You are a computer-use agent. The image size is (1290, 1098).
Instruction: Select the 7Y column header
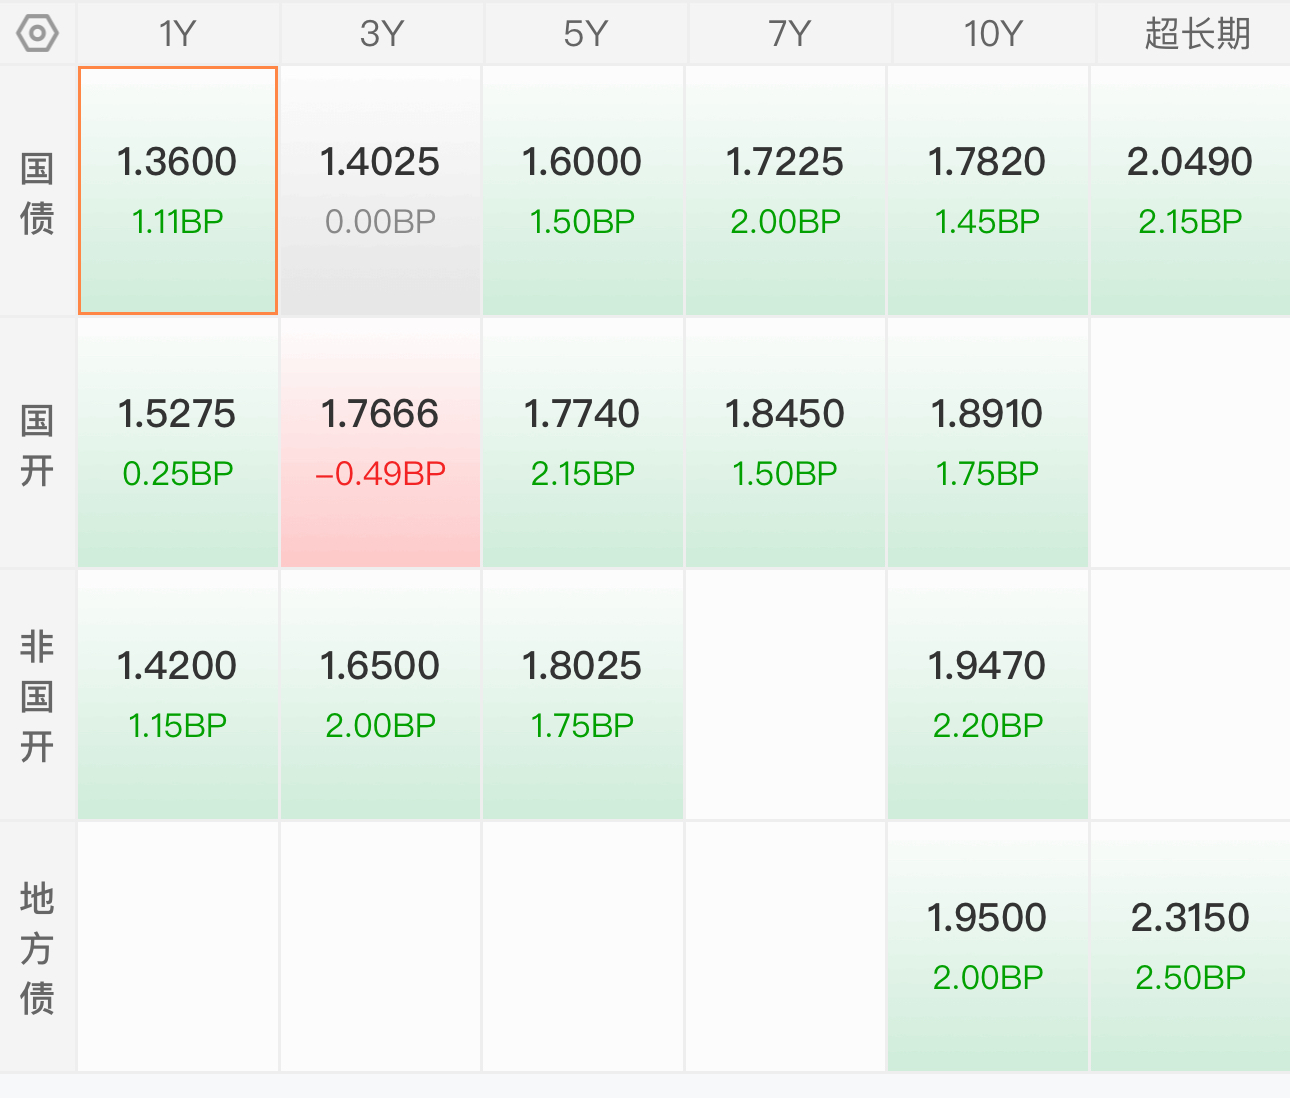point(789,33)
